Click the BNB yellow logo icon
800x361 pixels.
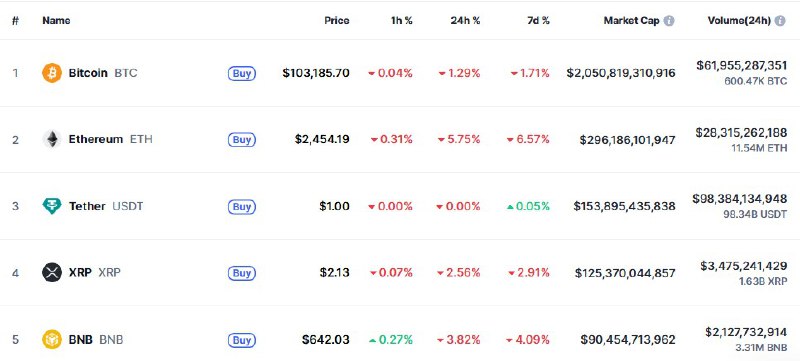[52, 340]
